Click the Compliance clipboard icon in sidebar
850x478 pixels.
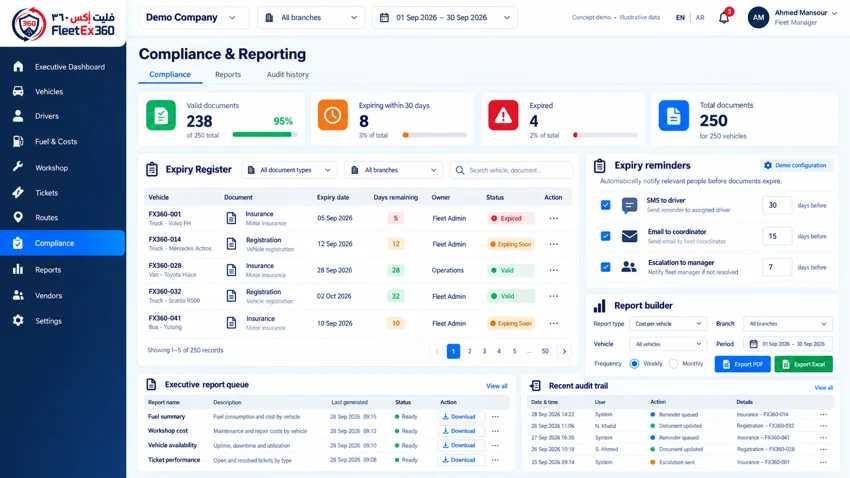coord(18,243)
